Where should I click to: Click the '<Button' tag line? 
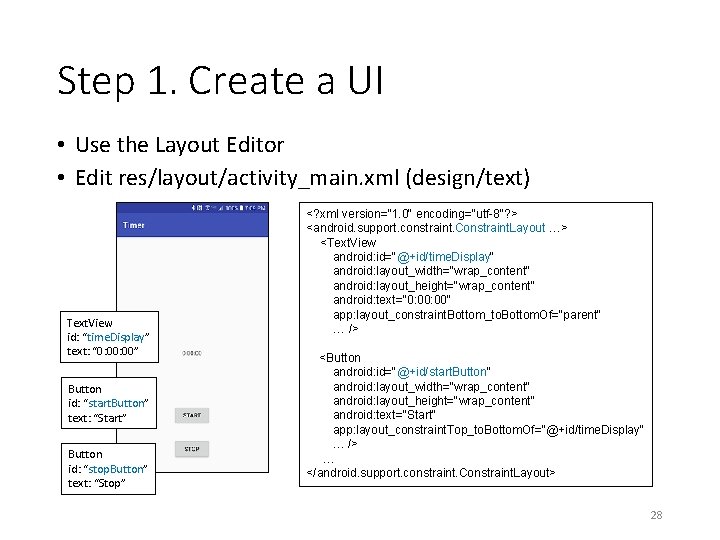coord(340,358)
